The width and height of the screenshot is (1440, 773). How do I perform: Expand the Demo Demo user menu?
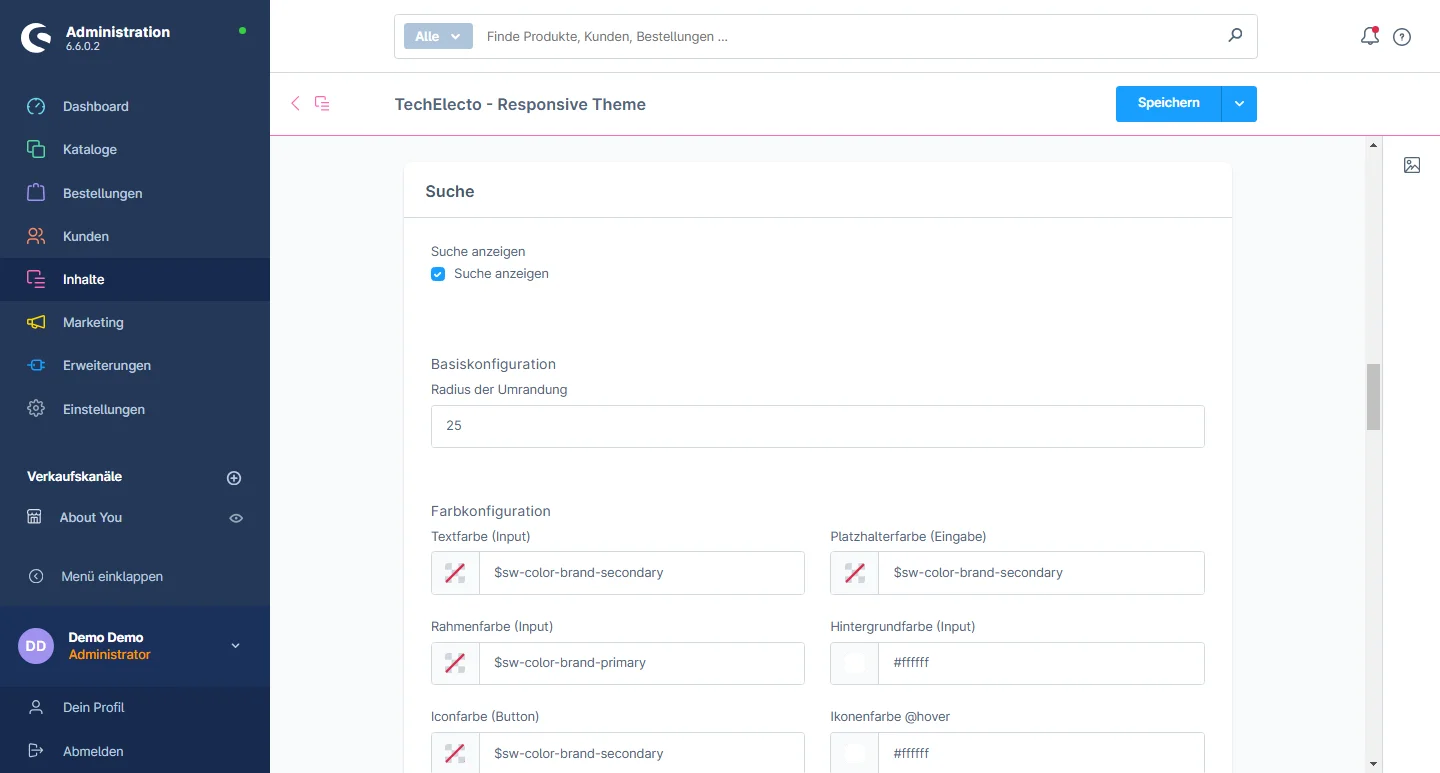point(236,646)
